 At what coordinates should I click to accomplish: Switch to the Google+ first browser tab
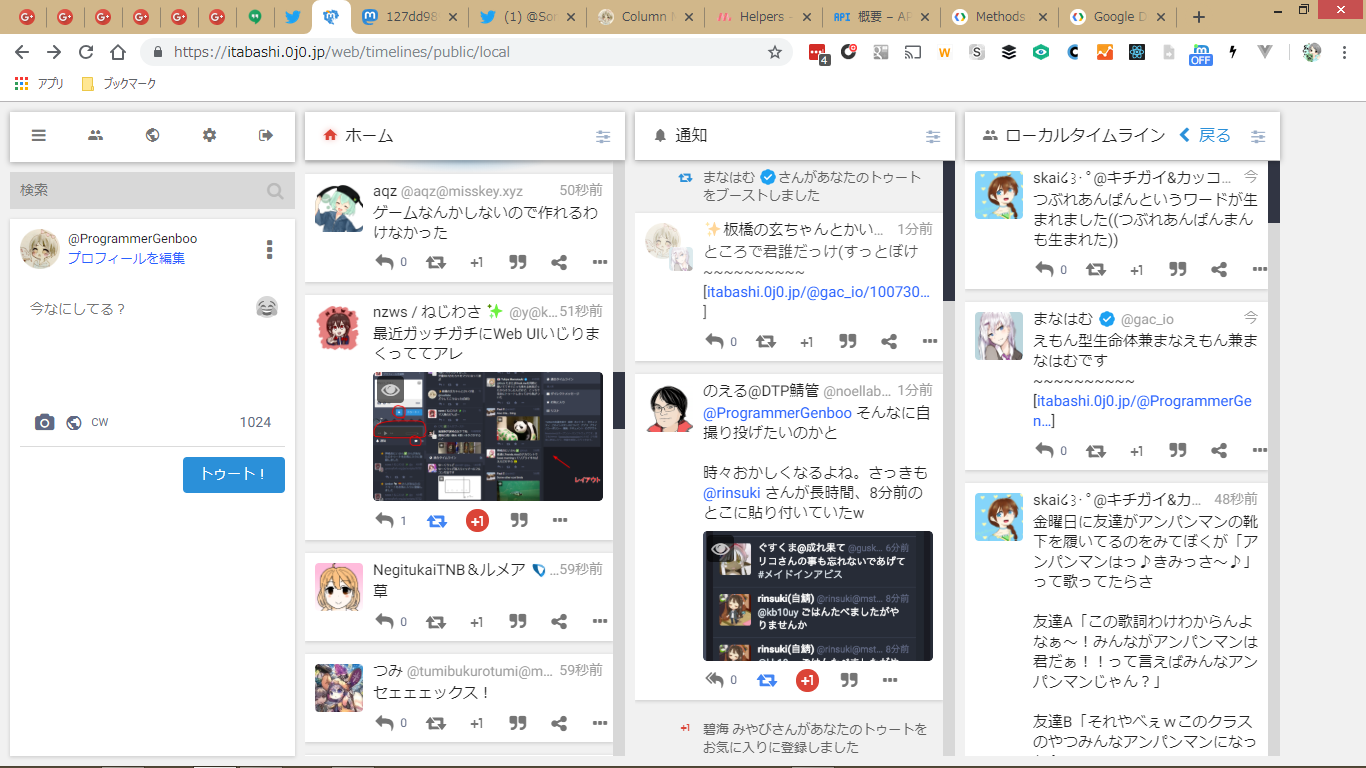27,17
